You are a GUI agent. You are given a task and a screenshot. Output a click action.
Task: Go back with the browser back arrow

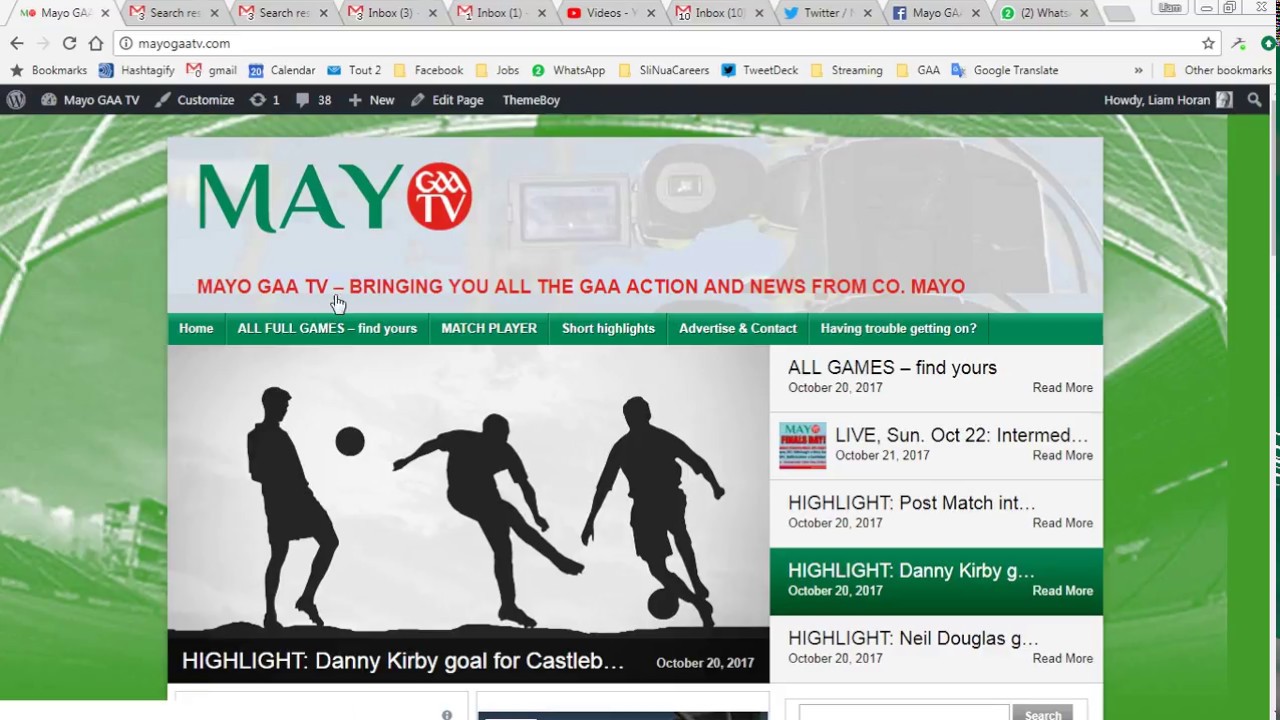point(17,43)
